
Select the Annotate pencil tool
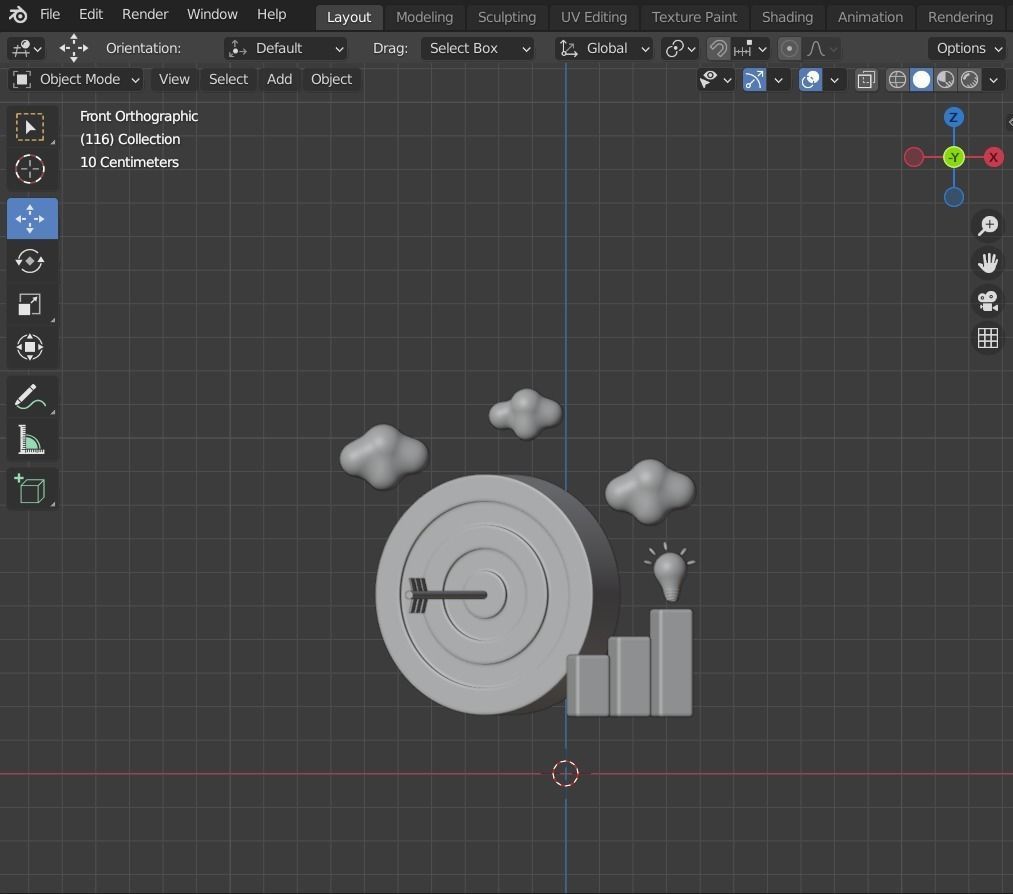30,397
